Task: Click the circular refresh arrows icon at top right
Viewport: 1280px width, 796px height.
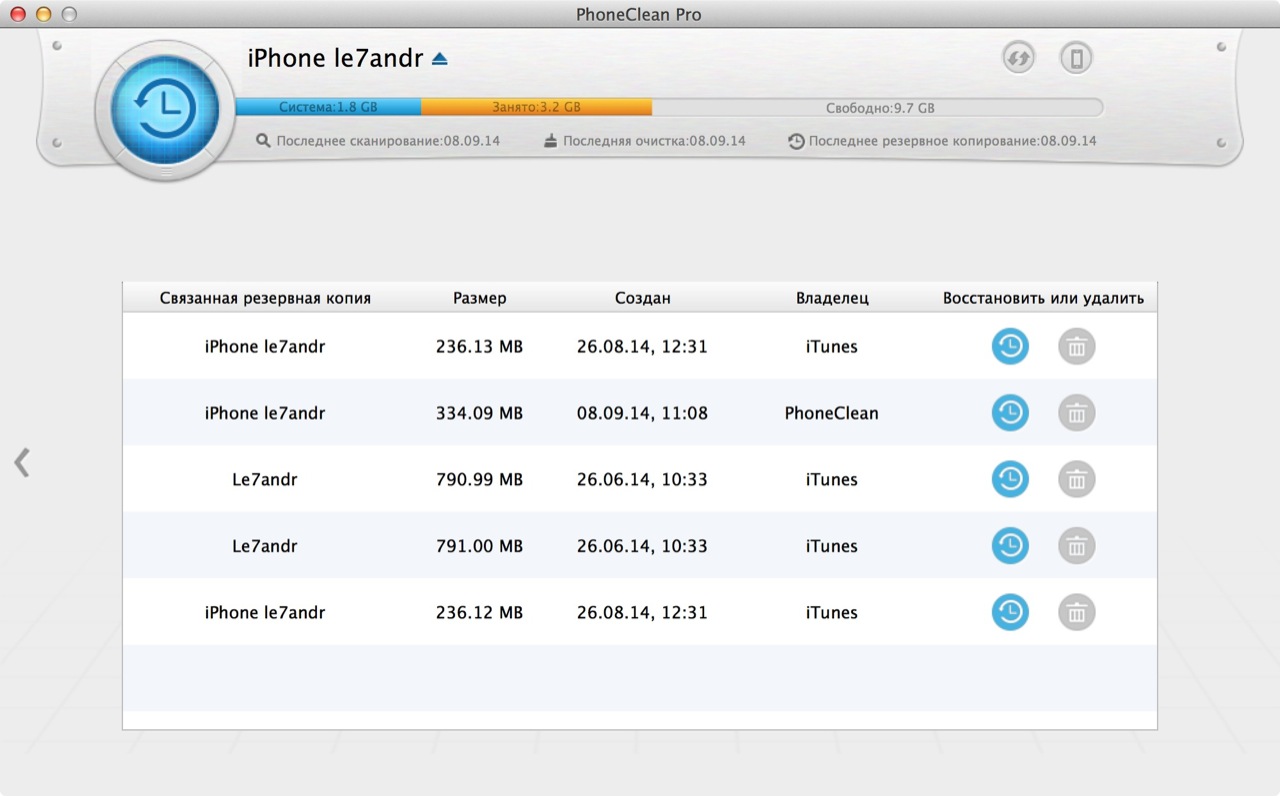Action: (1018, 58)
